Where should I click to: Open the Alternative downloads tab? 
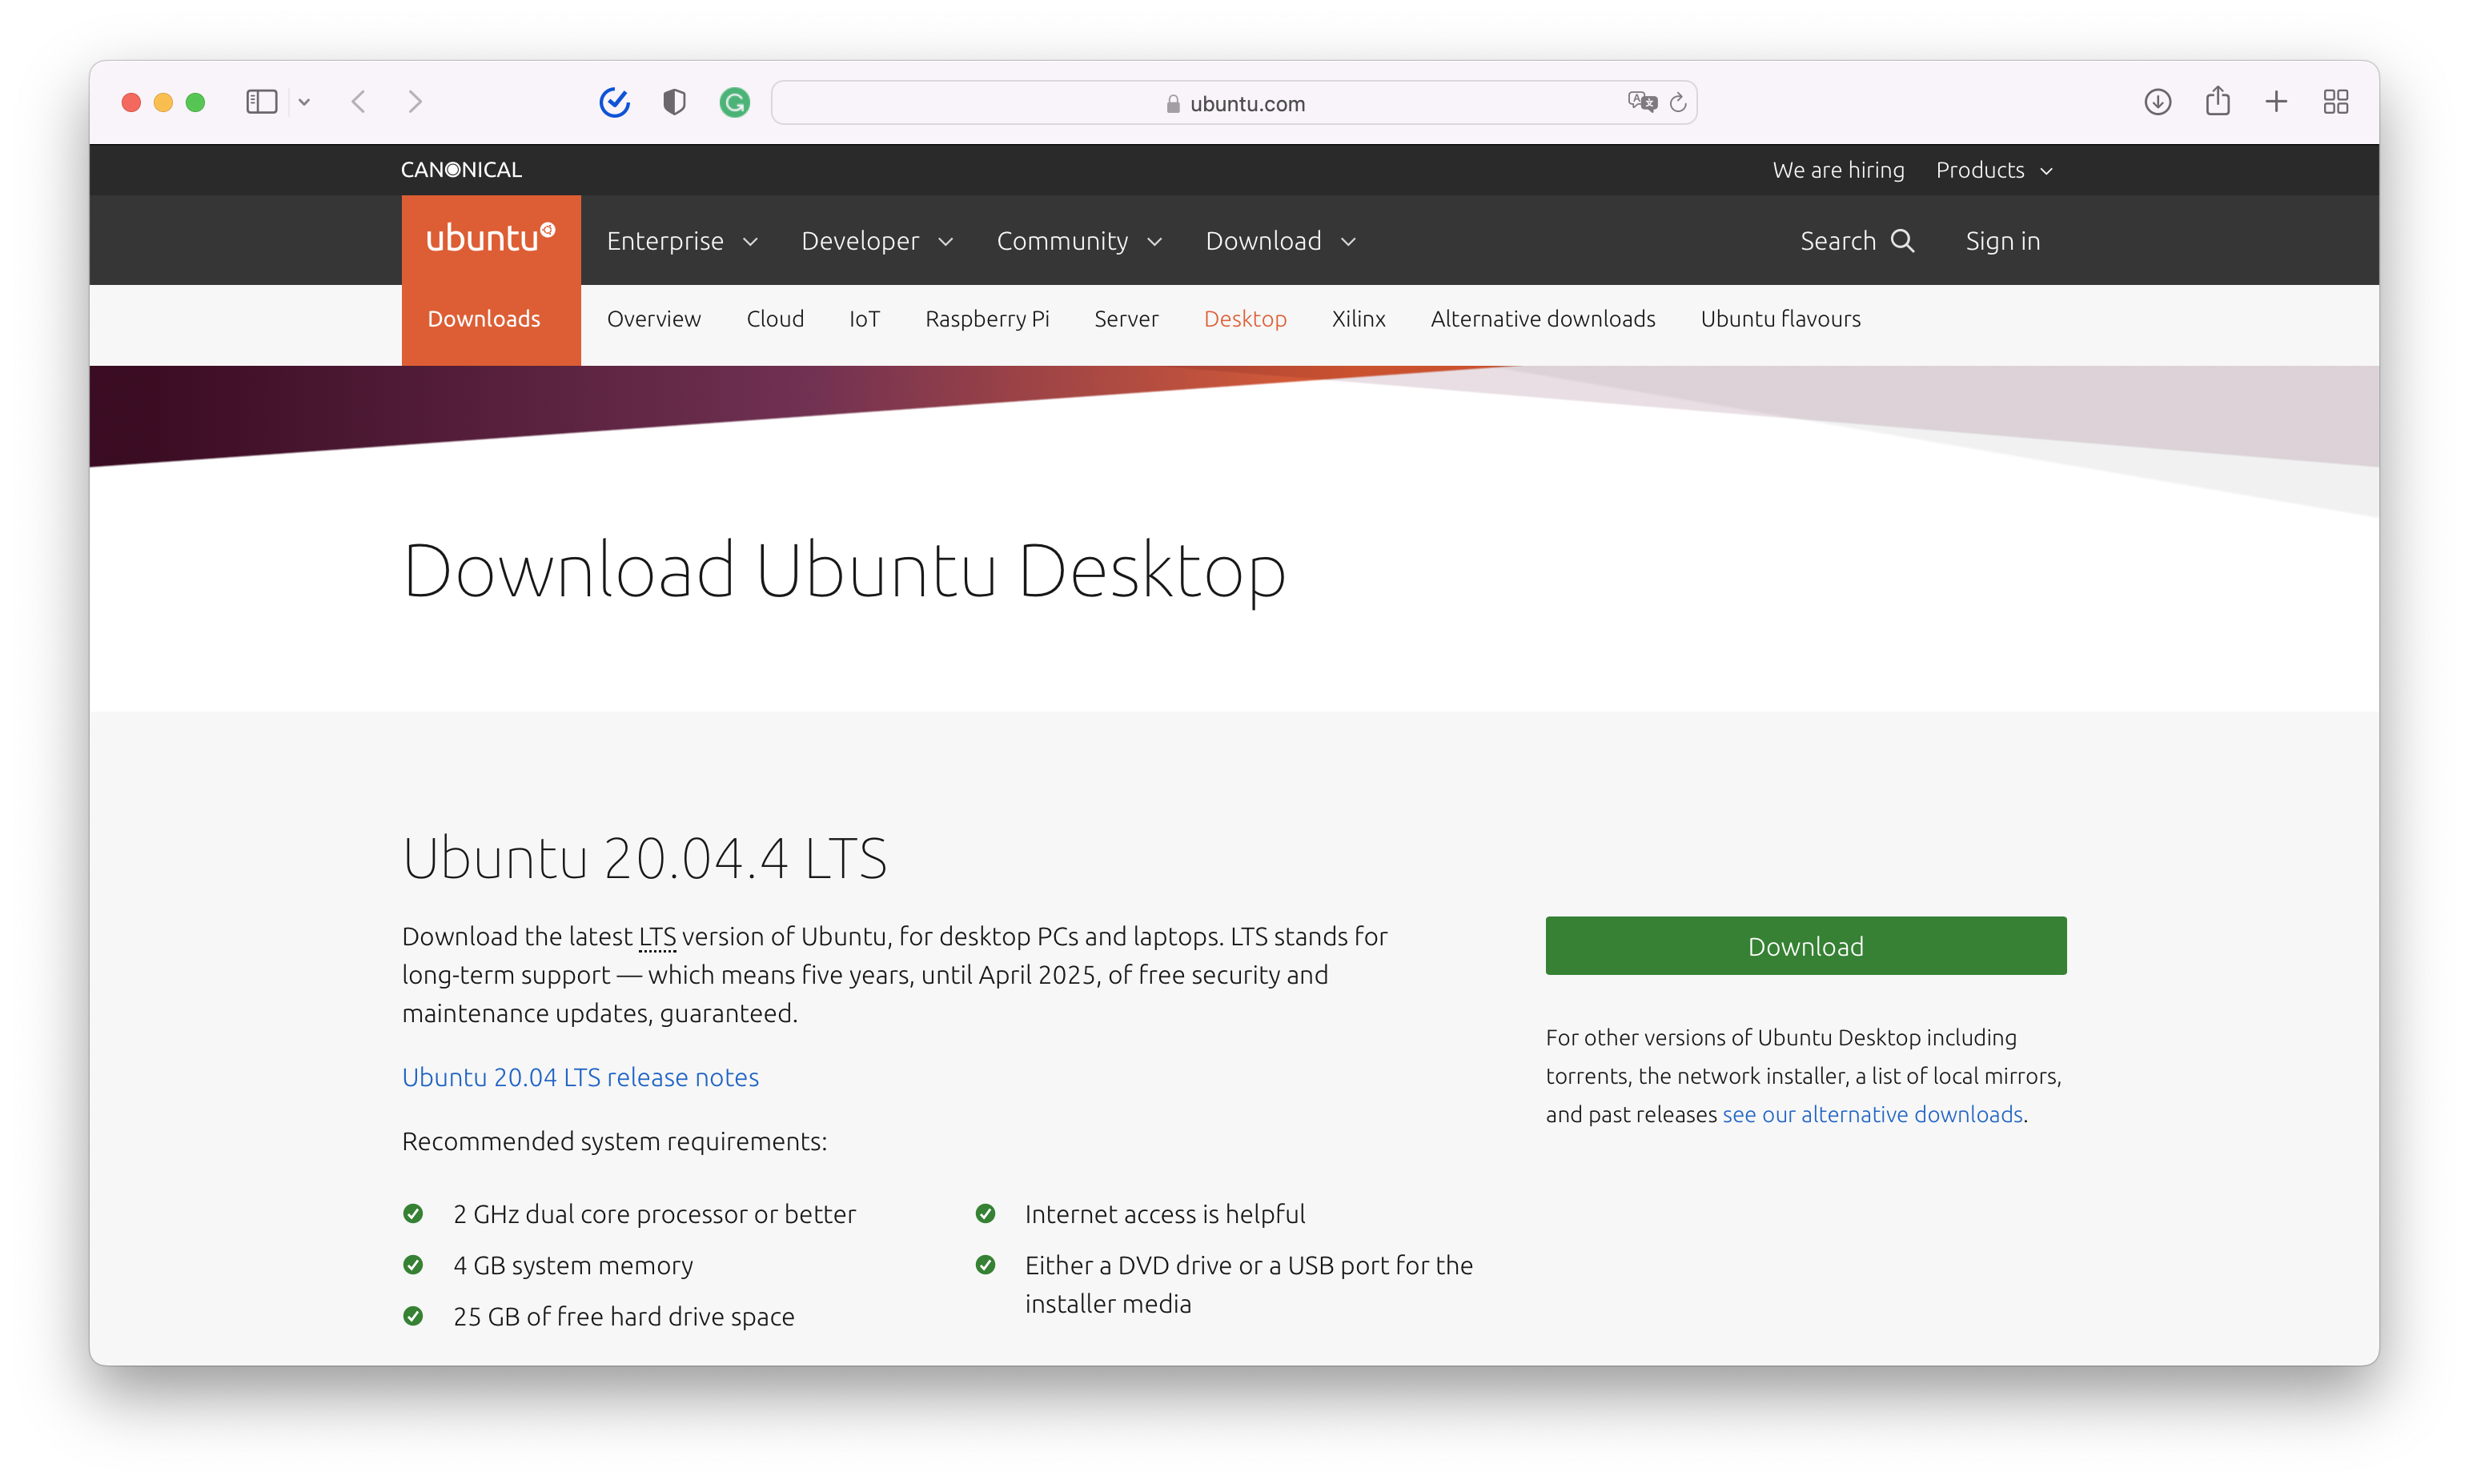1542,319
